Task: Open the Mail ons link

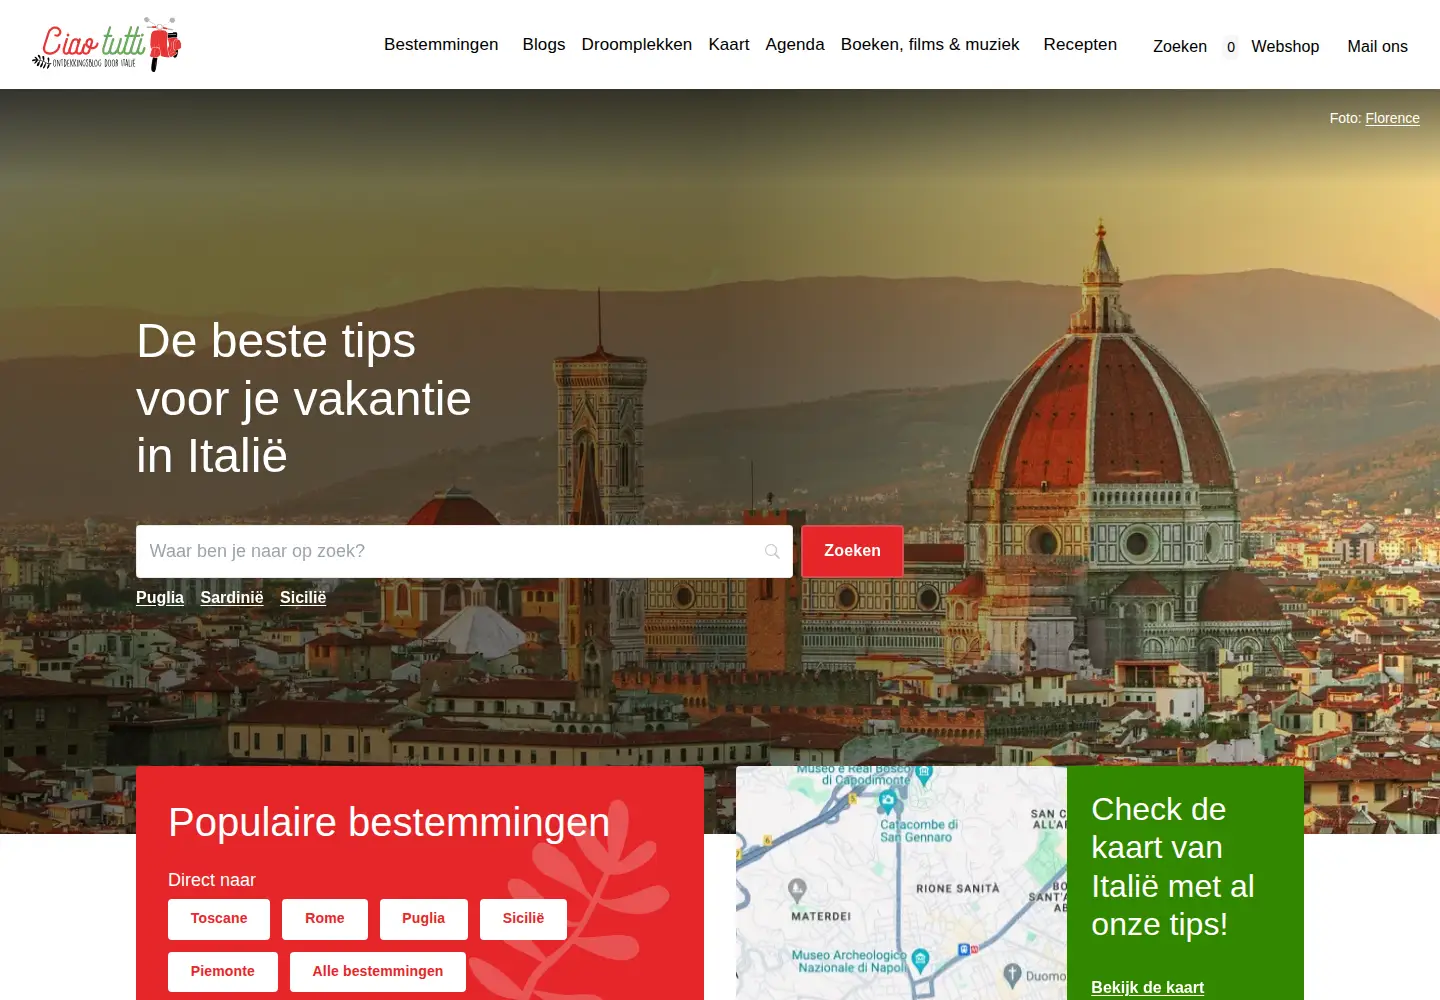Action: click(x=1377, y=47)
